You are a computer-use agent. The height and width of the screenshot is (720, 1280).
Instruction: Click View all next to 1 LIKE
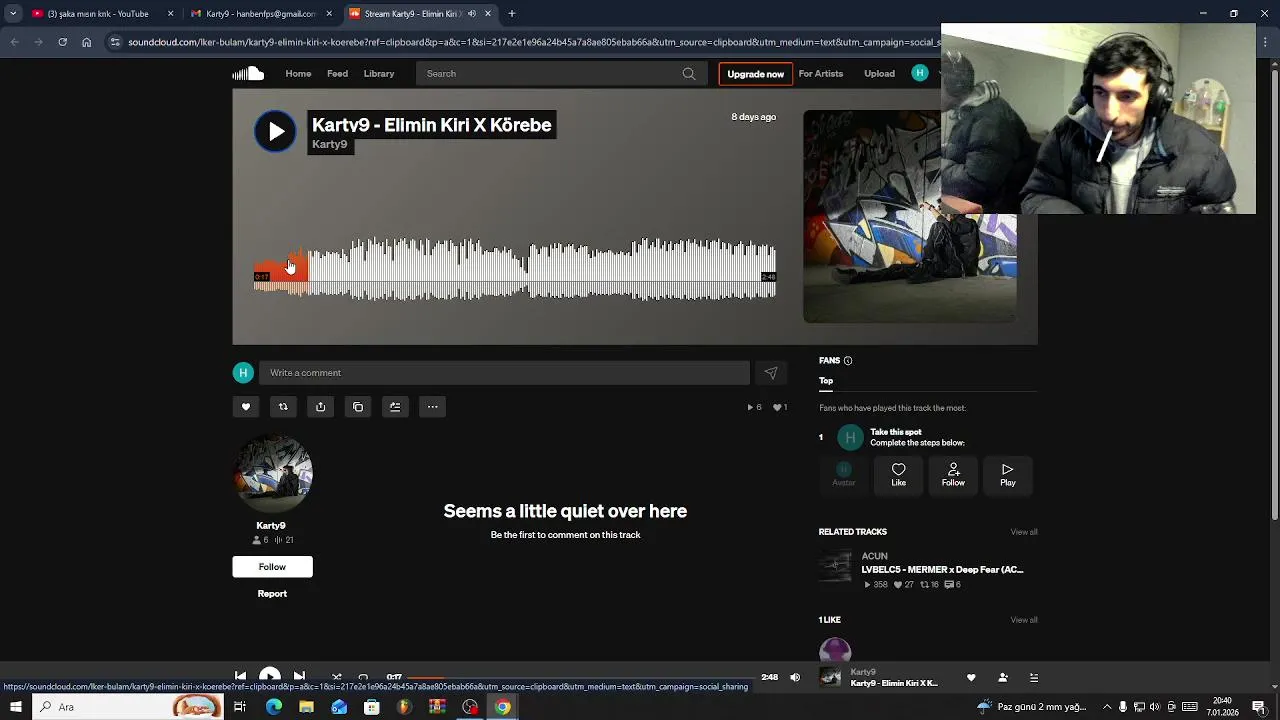click(1024, 620)
